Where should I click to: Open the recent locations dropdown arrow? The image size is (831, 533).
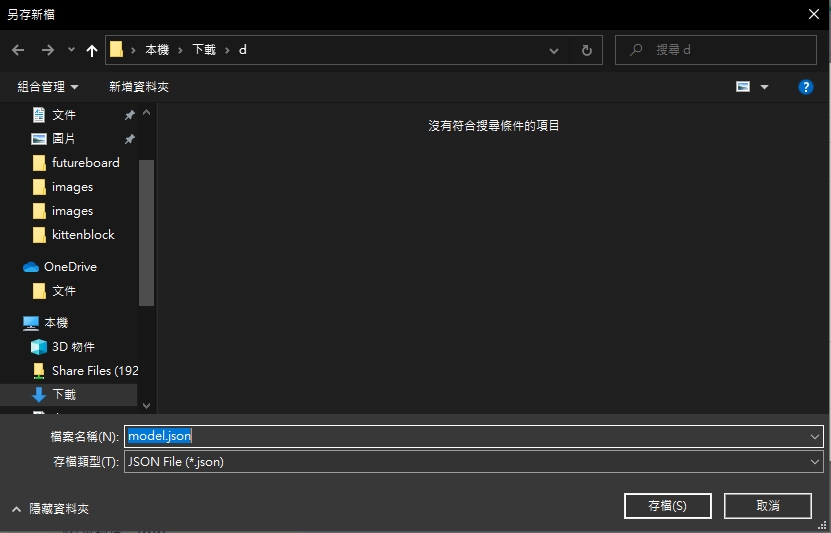coord(71,50)
